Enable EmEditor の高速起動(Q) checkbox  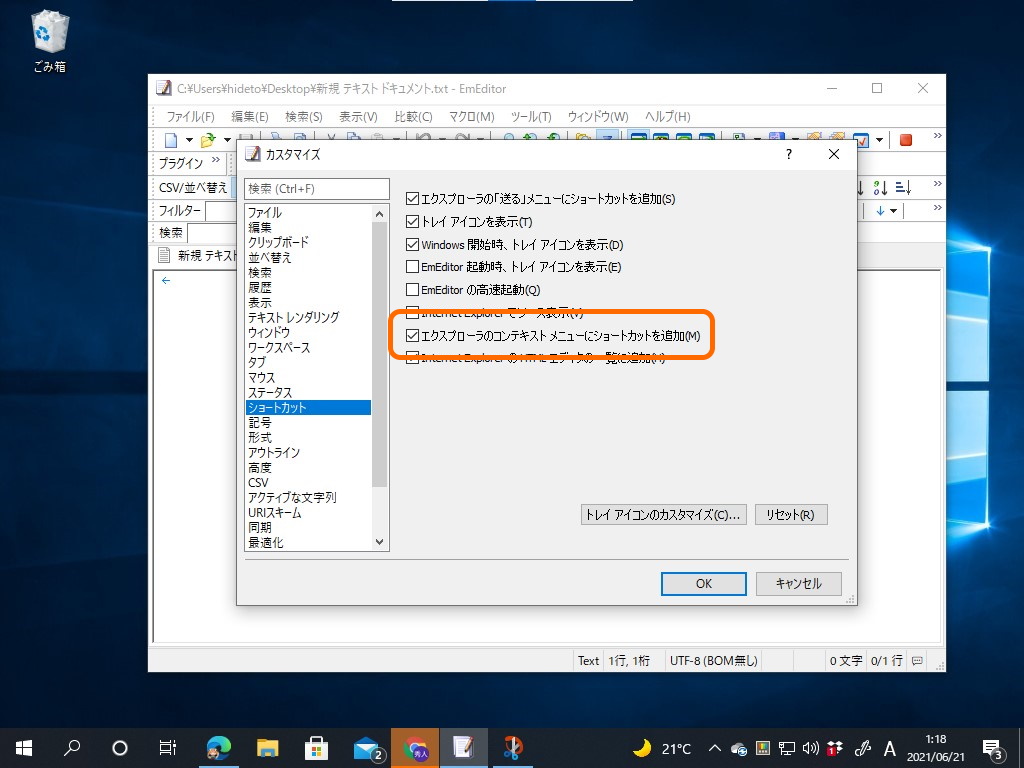point(412,289)
